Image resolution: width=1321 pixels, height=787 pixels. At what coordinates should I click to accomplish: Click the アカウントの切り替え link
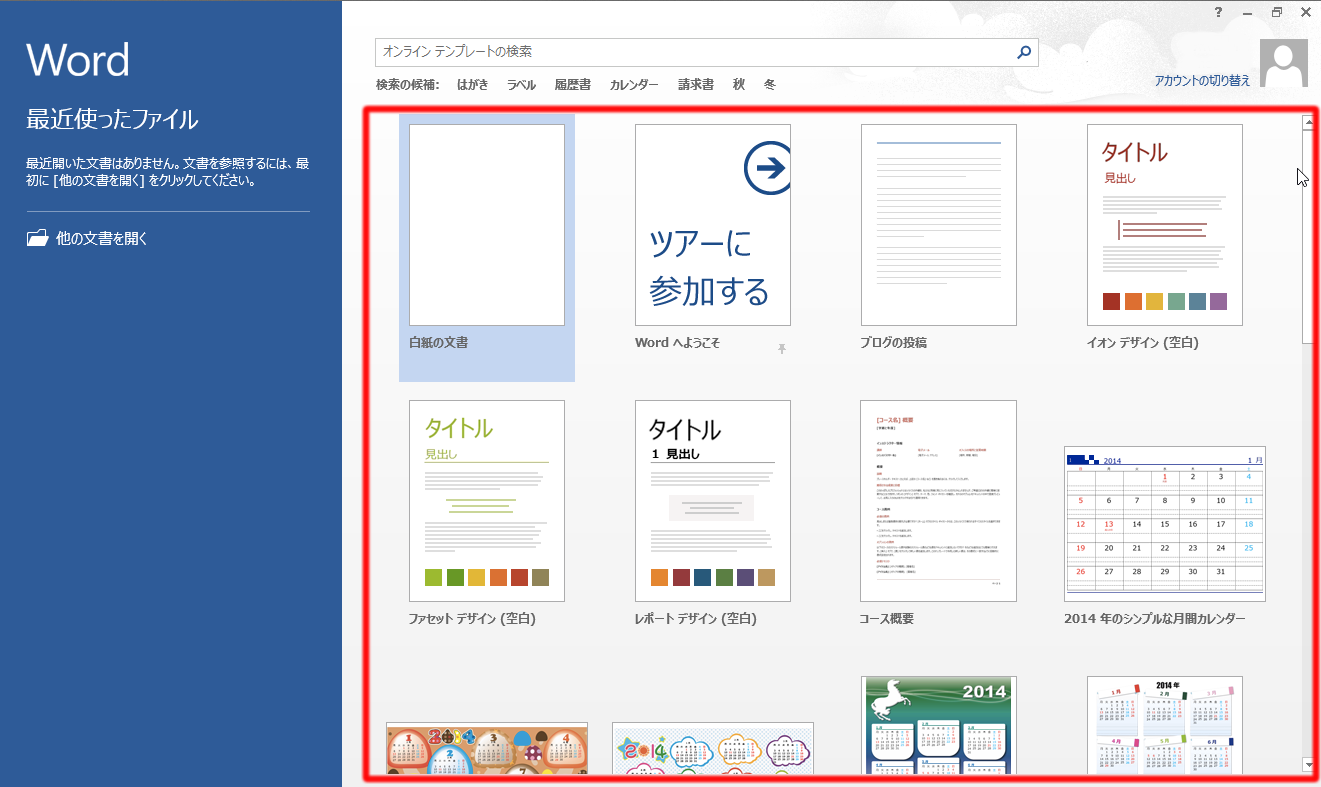point(1202,81)
